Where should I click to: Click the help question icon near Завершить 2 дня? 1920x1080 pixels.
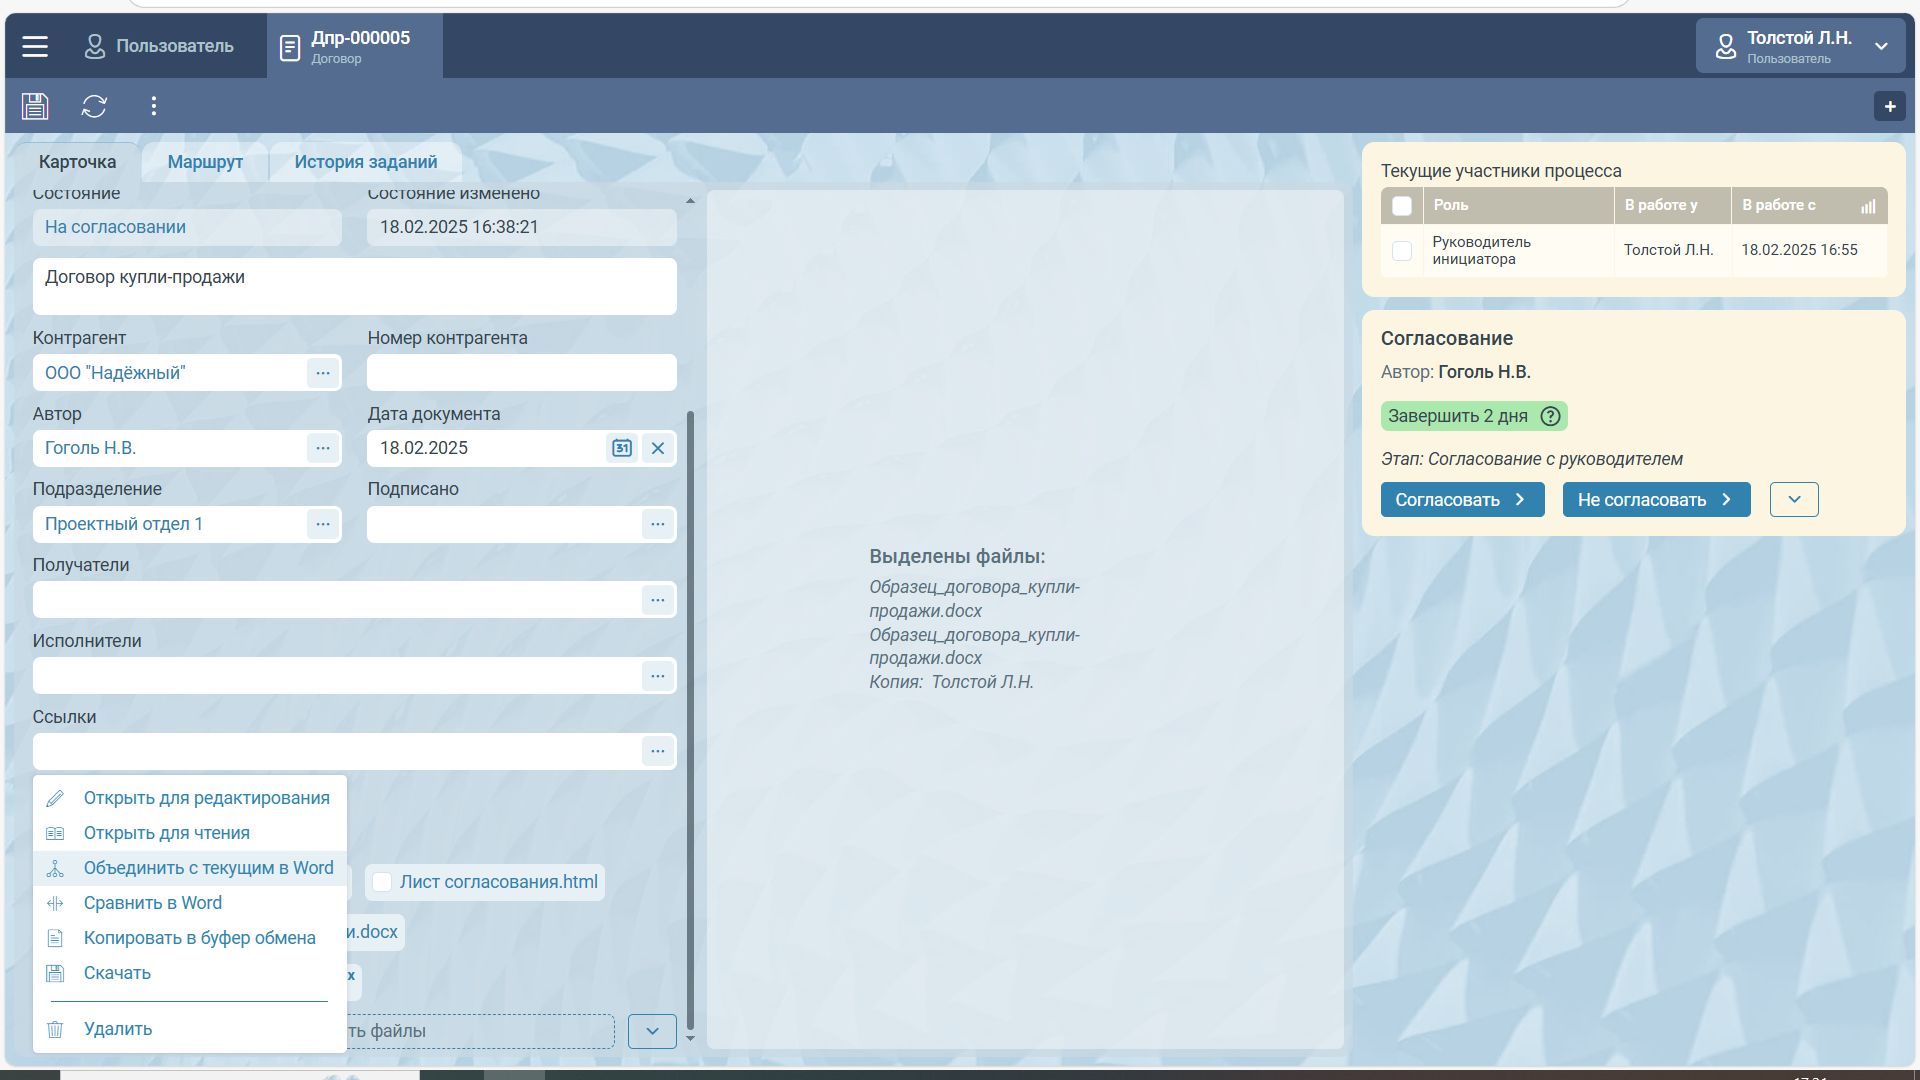(1550, 416)
